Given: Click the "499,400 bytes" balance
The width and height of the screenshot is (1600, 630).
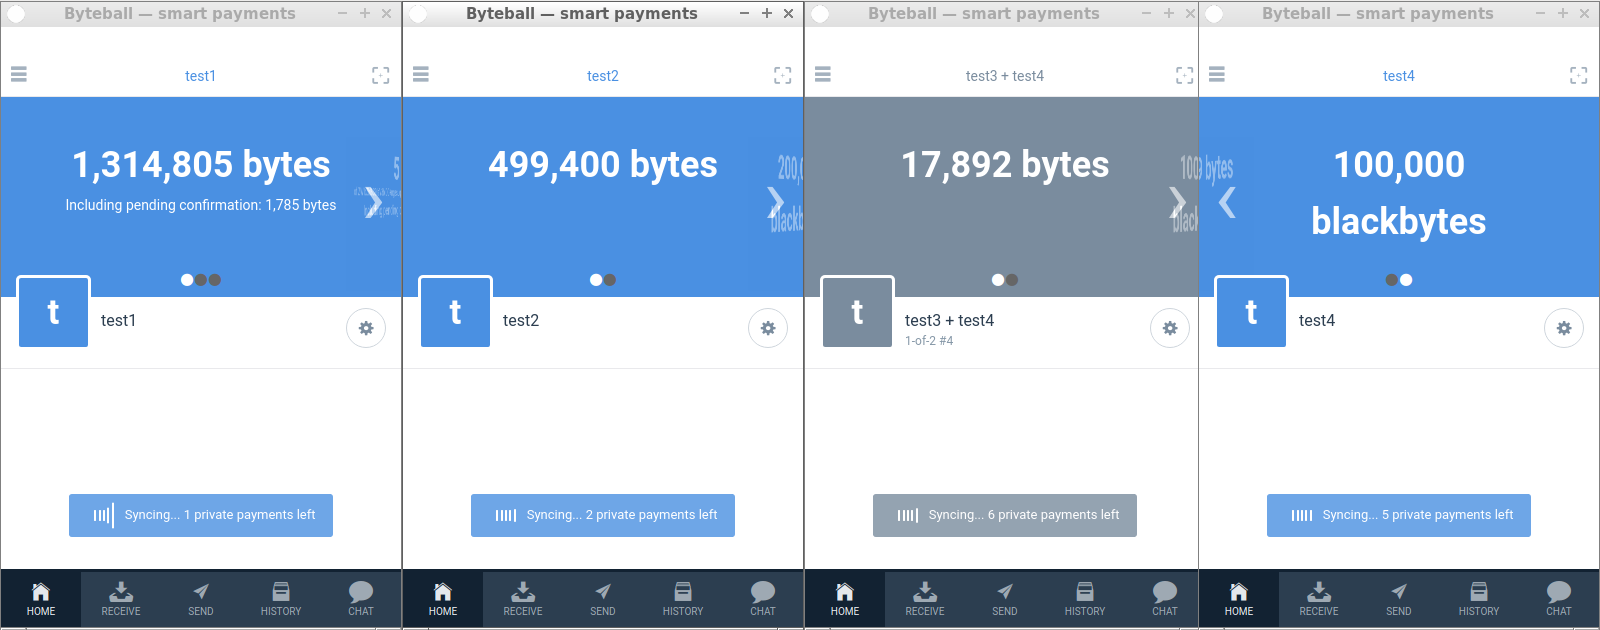Looking at the screenshot, I should [x=603, y=164].
